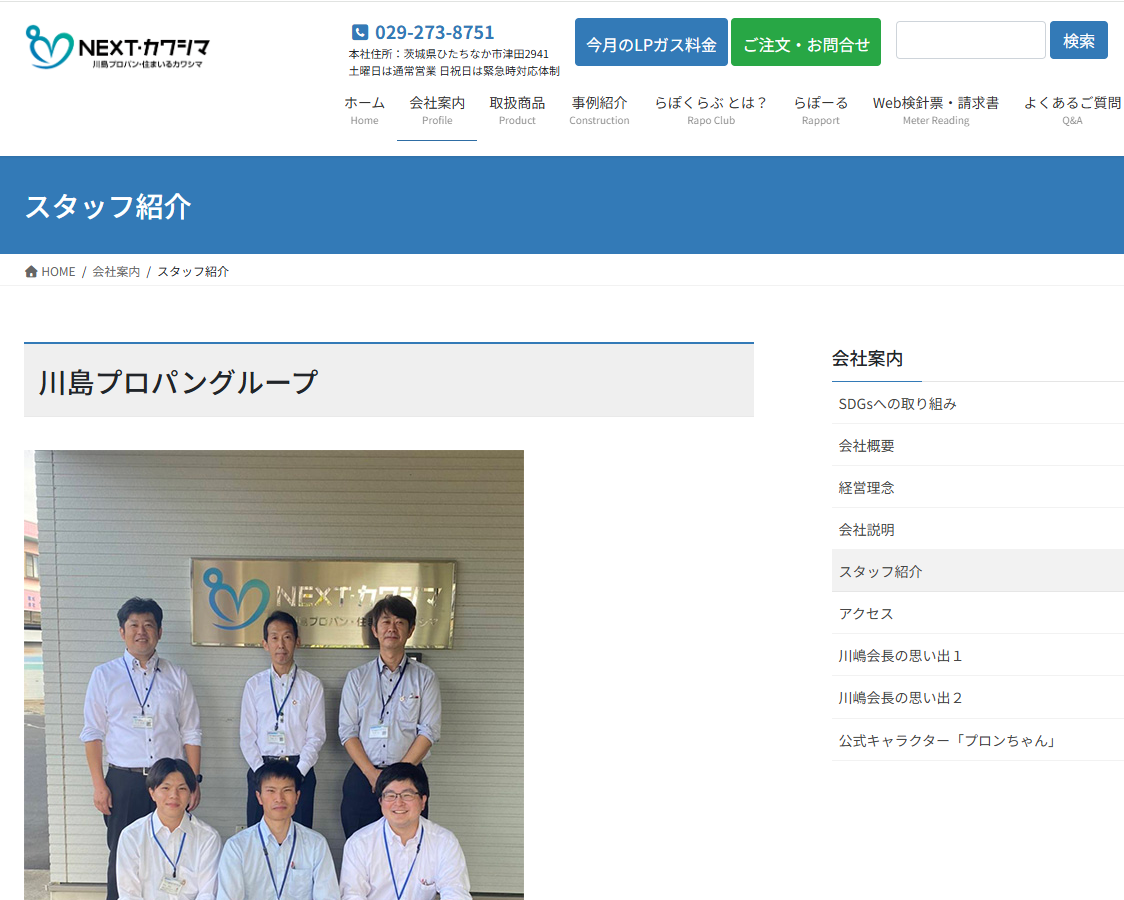The image size is (1124, 900).
Task: Go to アクセス in sidebar
Action: (866, 614)
